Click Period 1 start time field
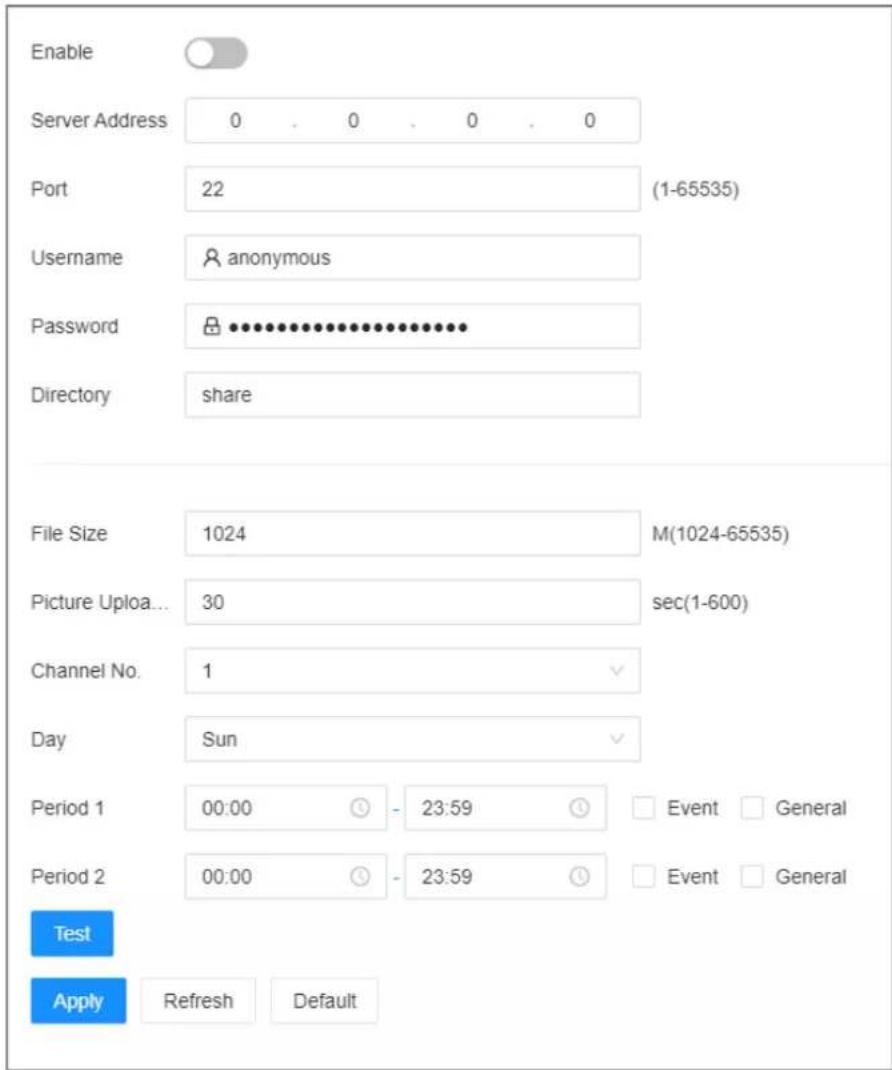This screenshot has height=1070, width=892. (285, 808)
